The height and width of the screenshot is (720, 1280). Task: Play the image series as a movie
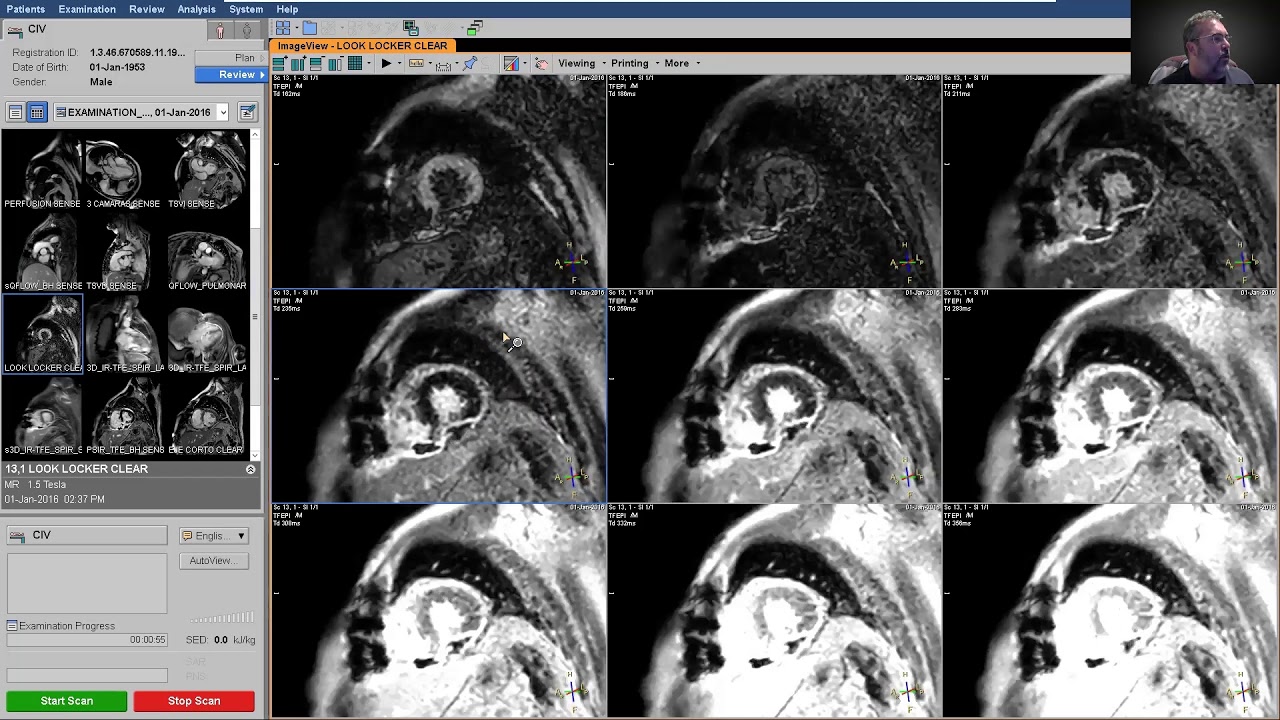[387, 63]
